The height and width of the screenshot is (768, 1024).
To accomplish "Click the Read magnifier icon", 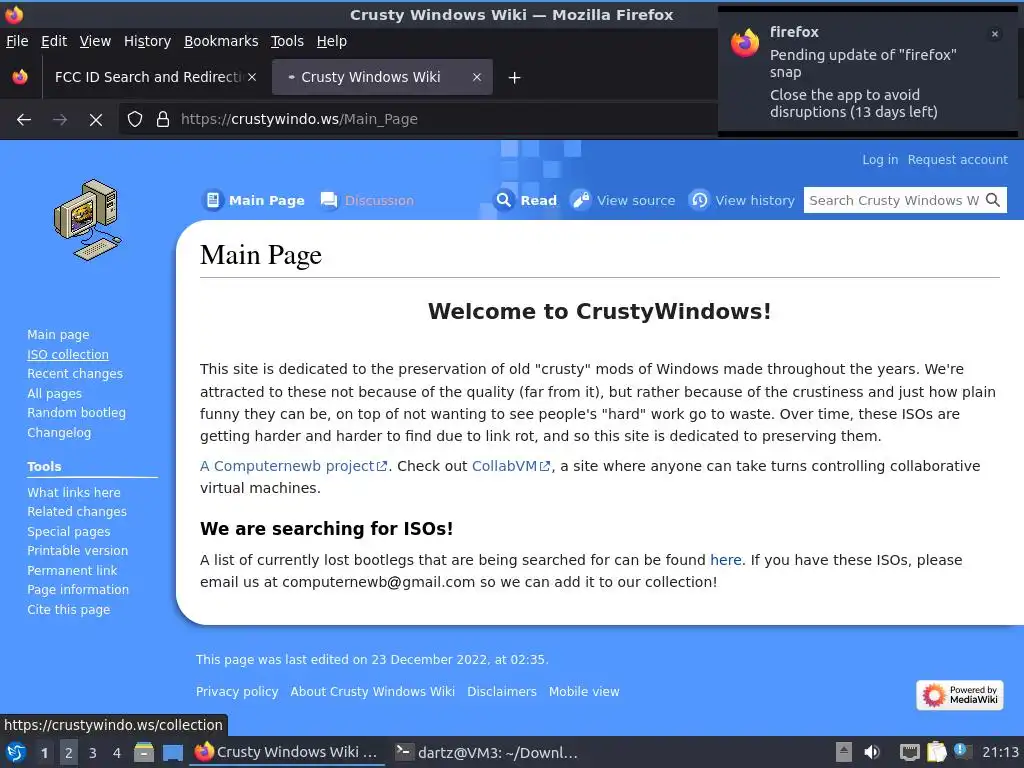I will pos(504,200).
